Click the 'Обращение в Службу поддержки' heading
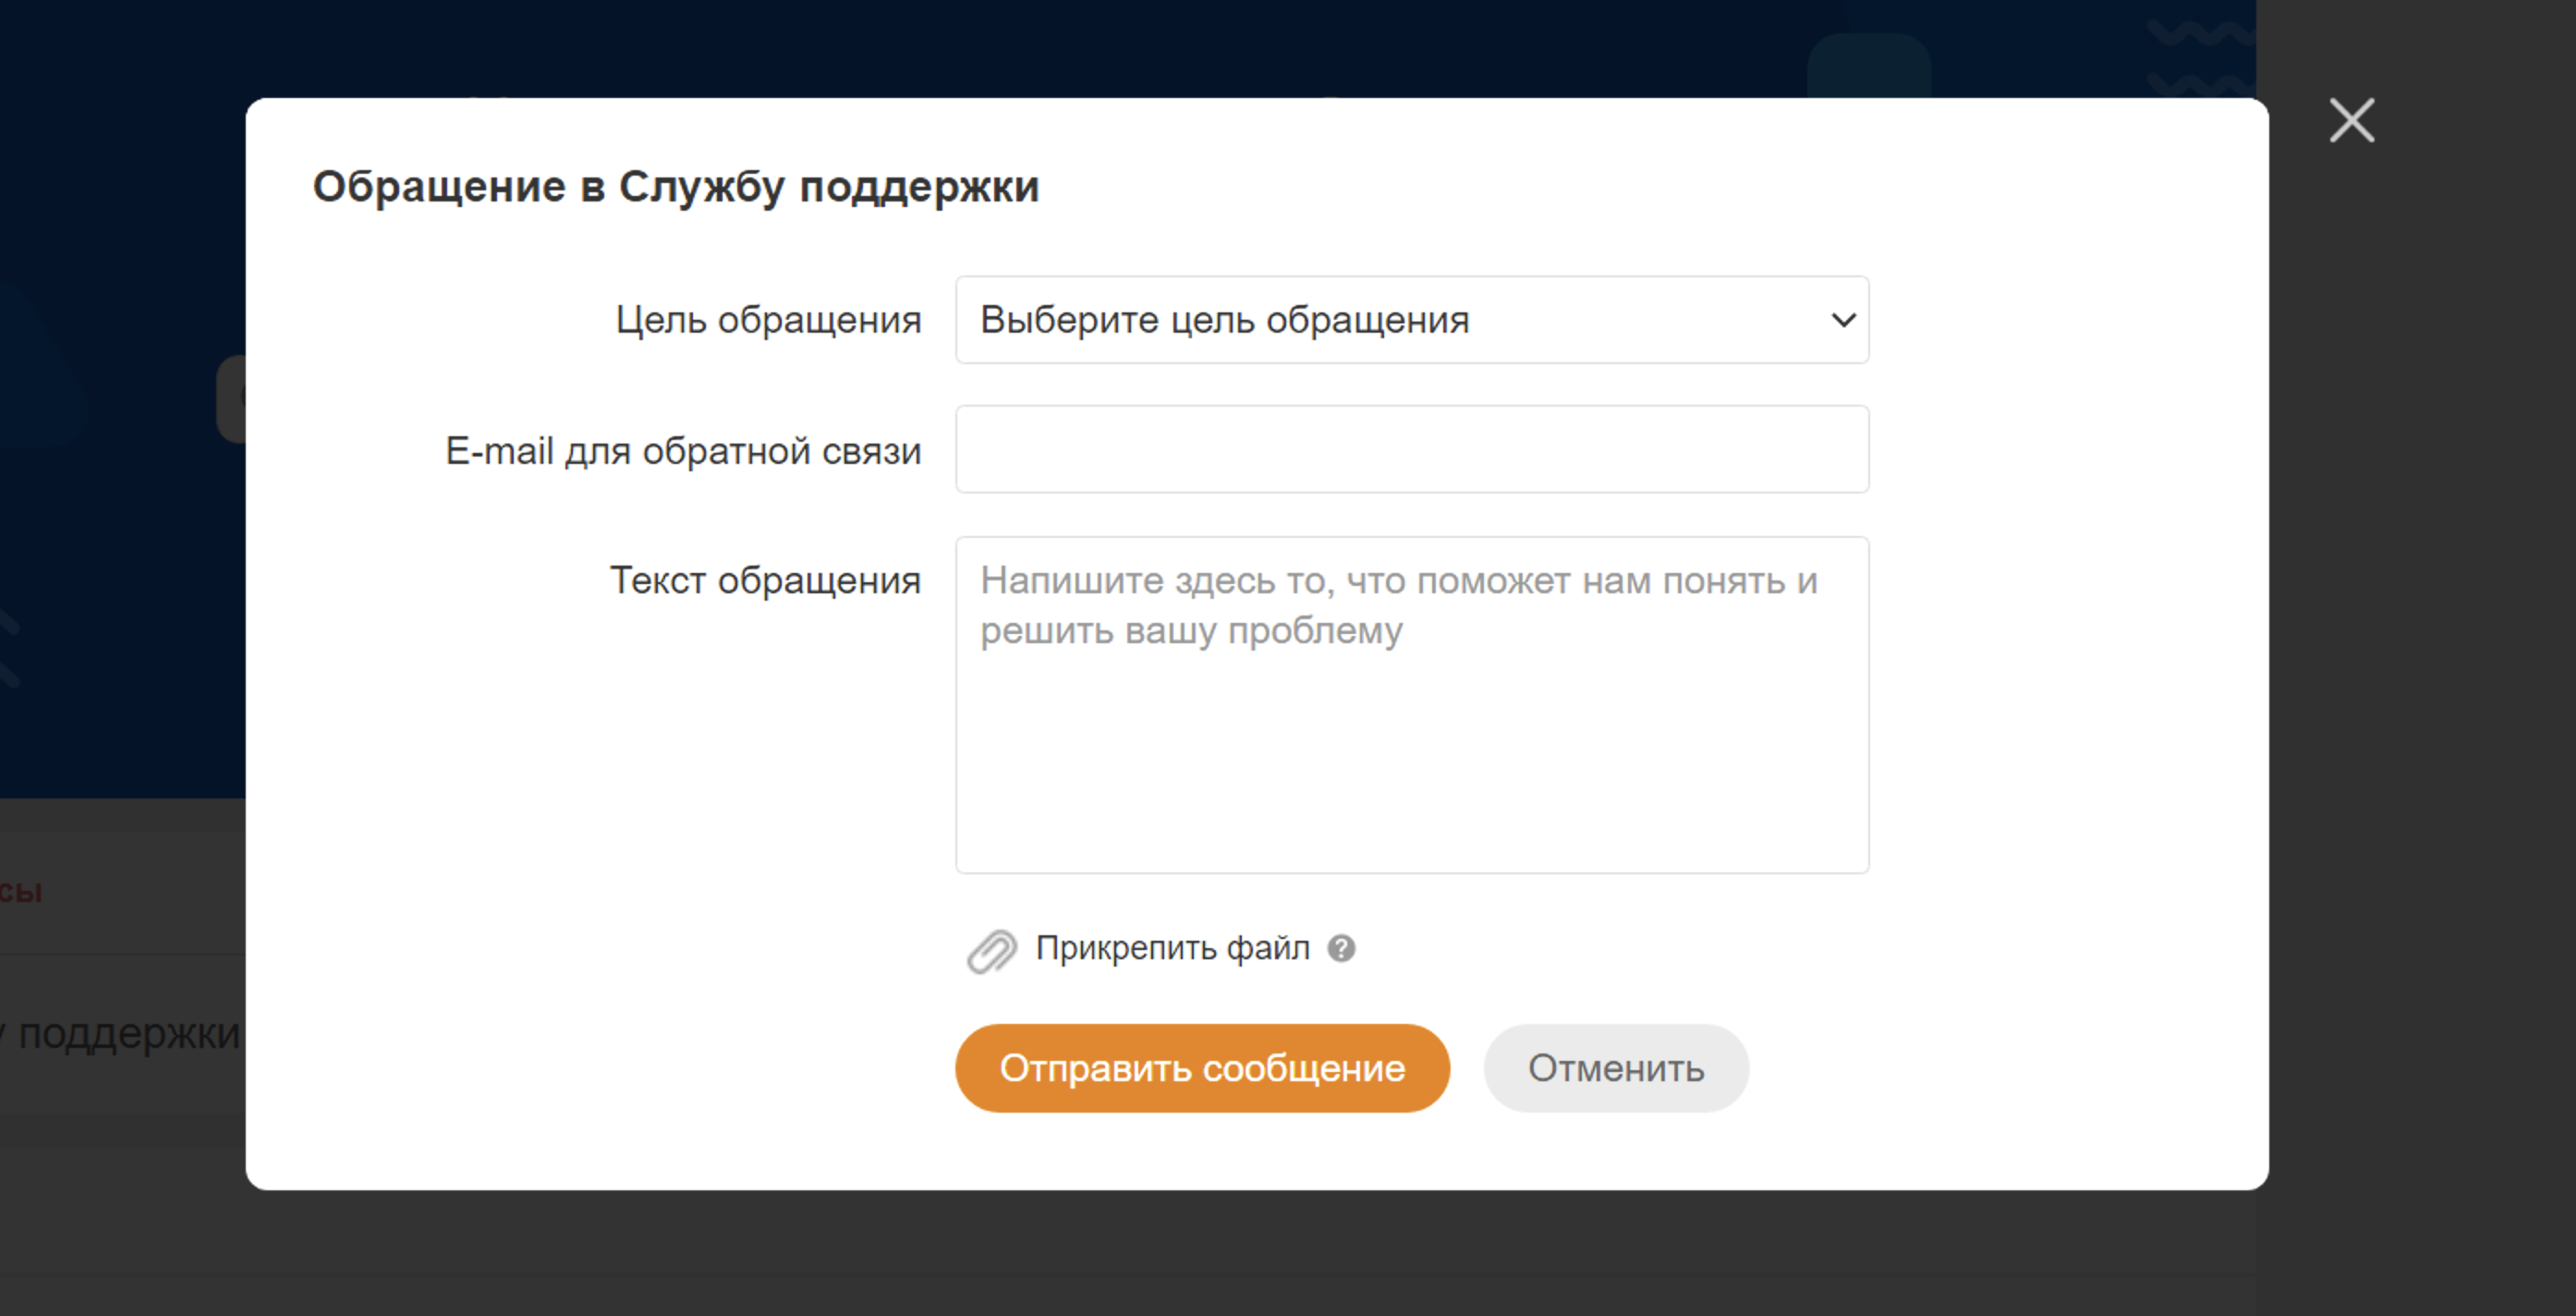This screenshot has width=2576, height=1316. [676, 187]
